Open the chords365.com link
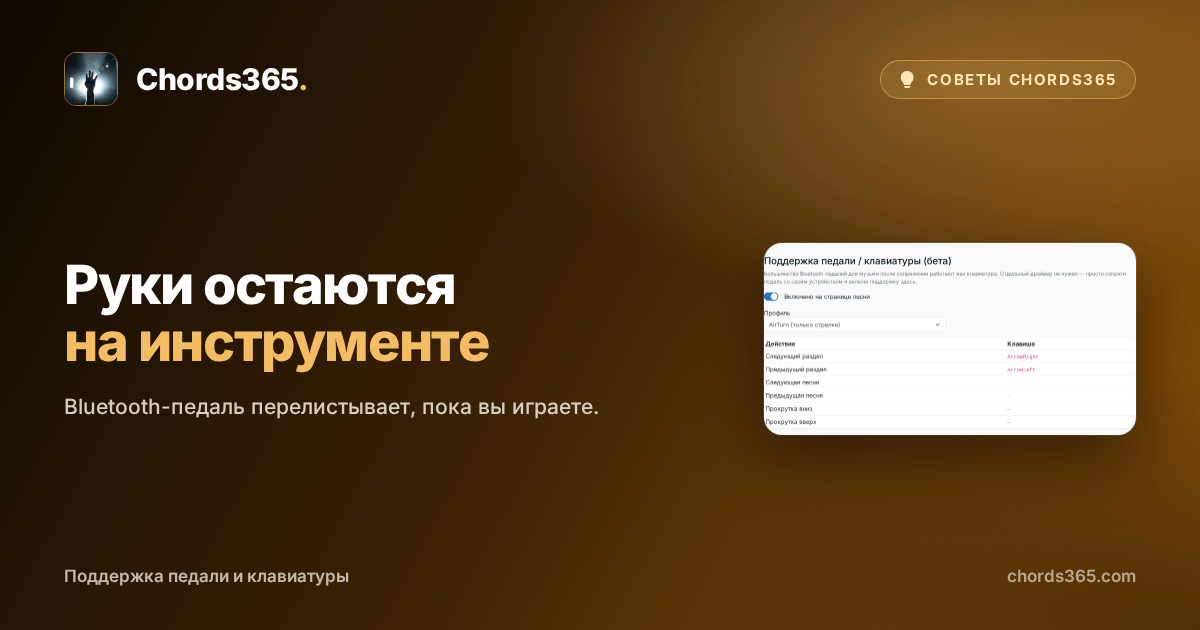This screenshot has width=1200, height=630. coord(1071,576)
